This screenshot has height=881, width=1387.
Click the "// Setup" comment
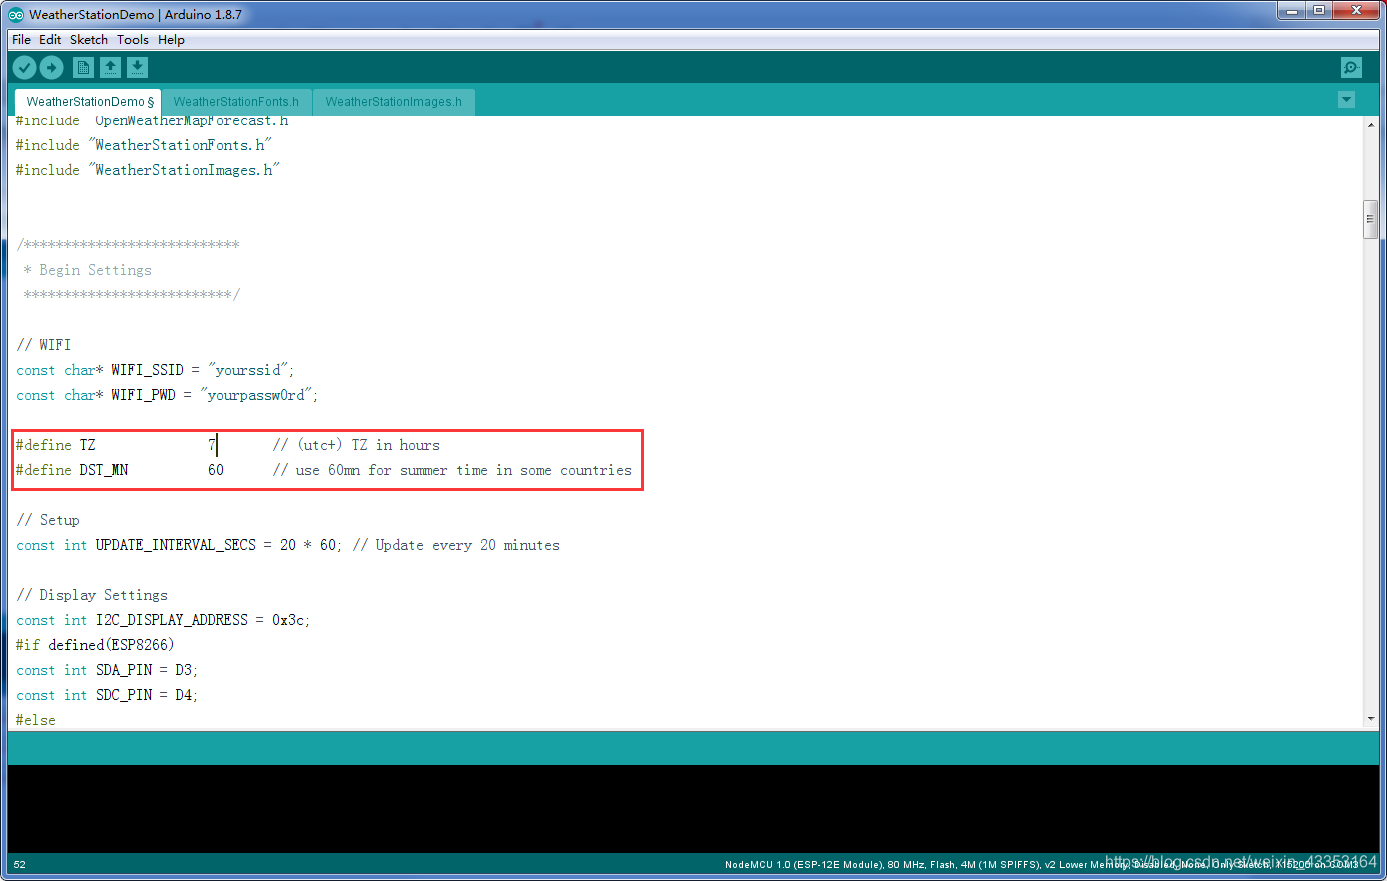48,520
